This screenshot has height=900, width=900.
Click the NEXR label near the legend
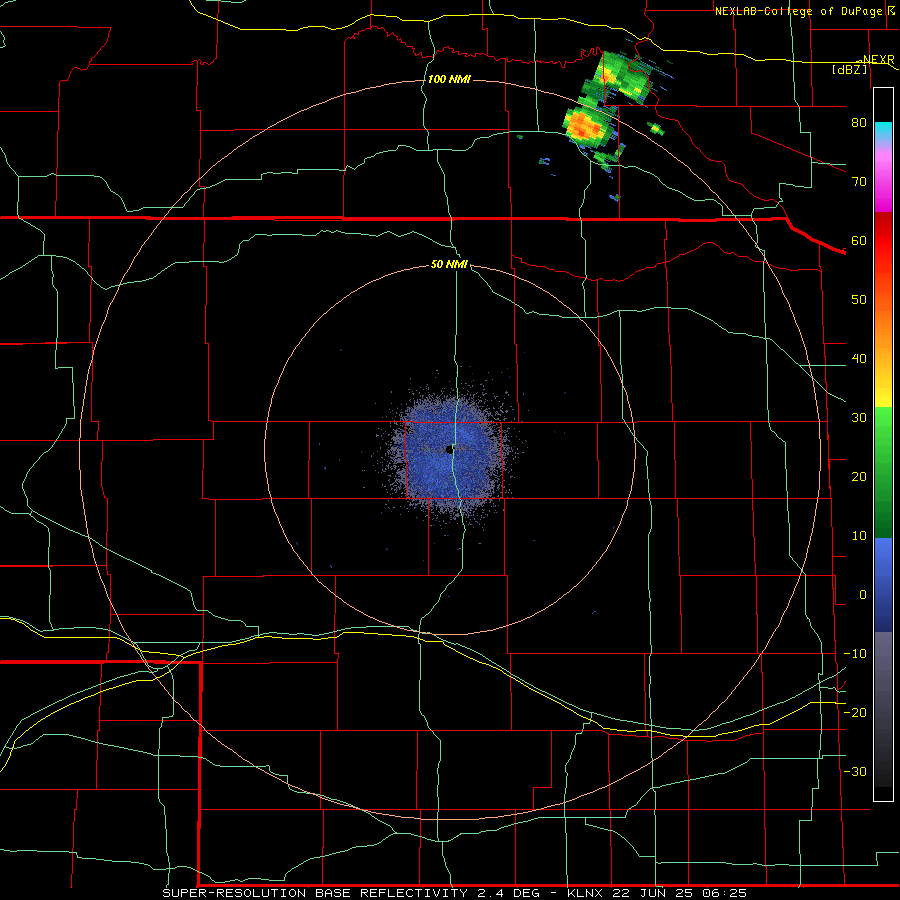click(x=878, y=59)
